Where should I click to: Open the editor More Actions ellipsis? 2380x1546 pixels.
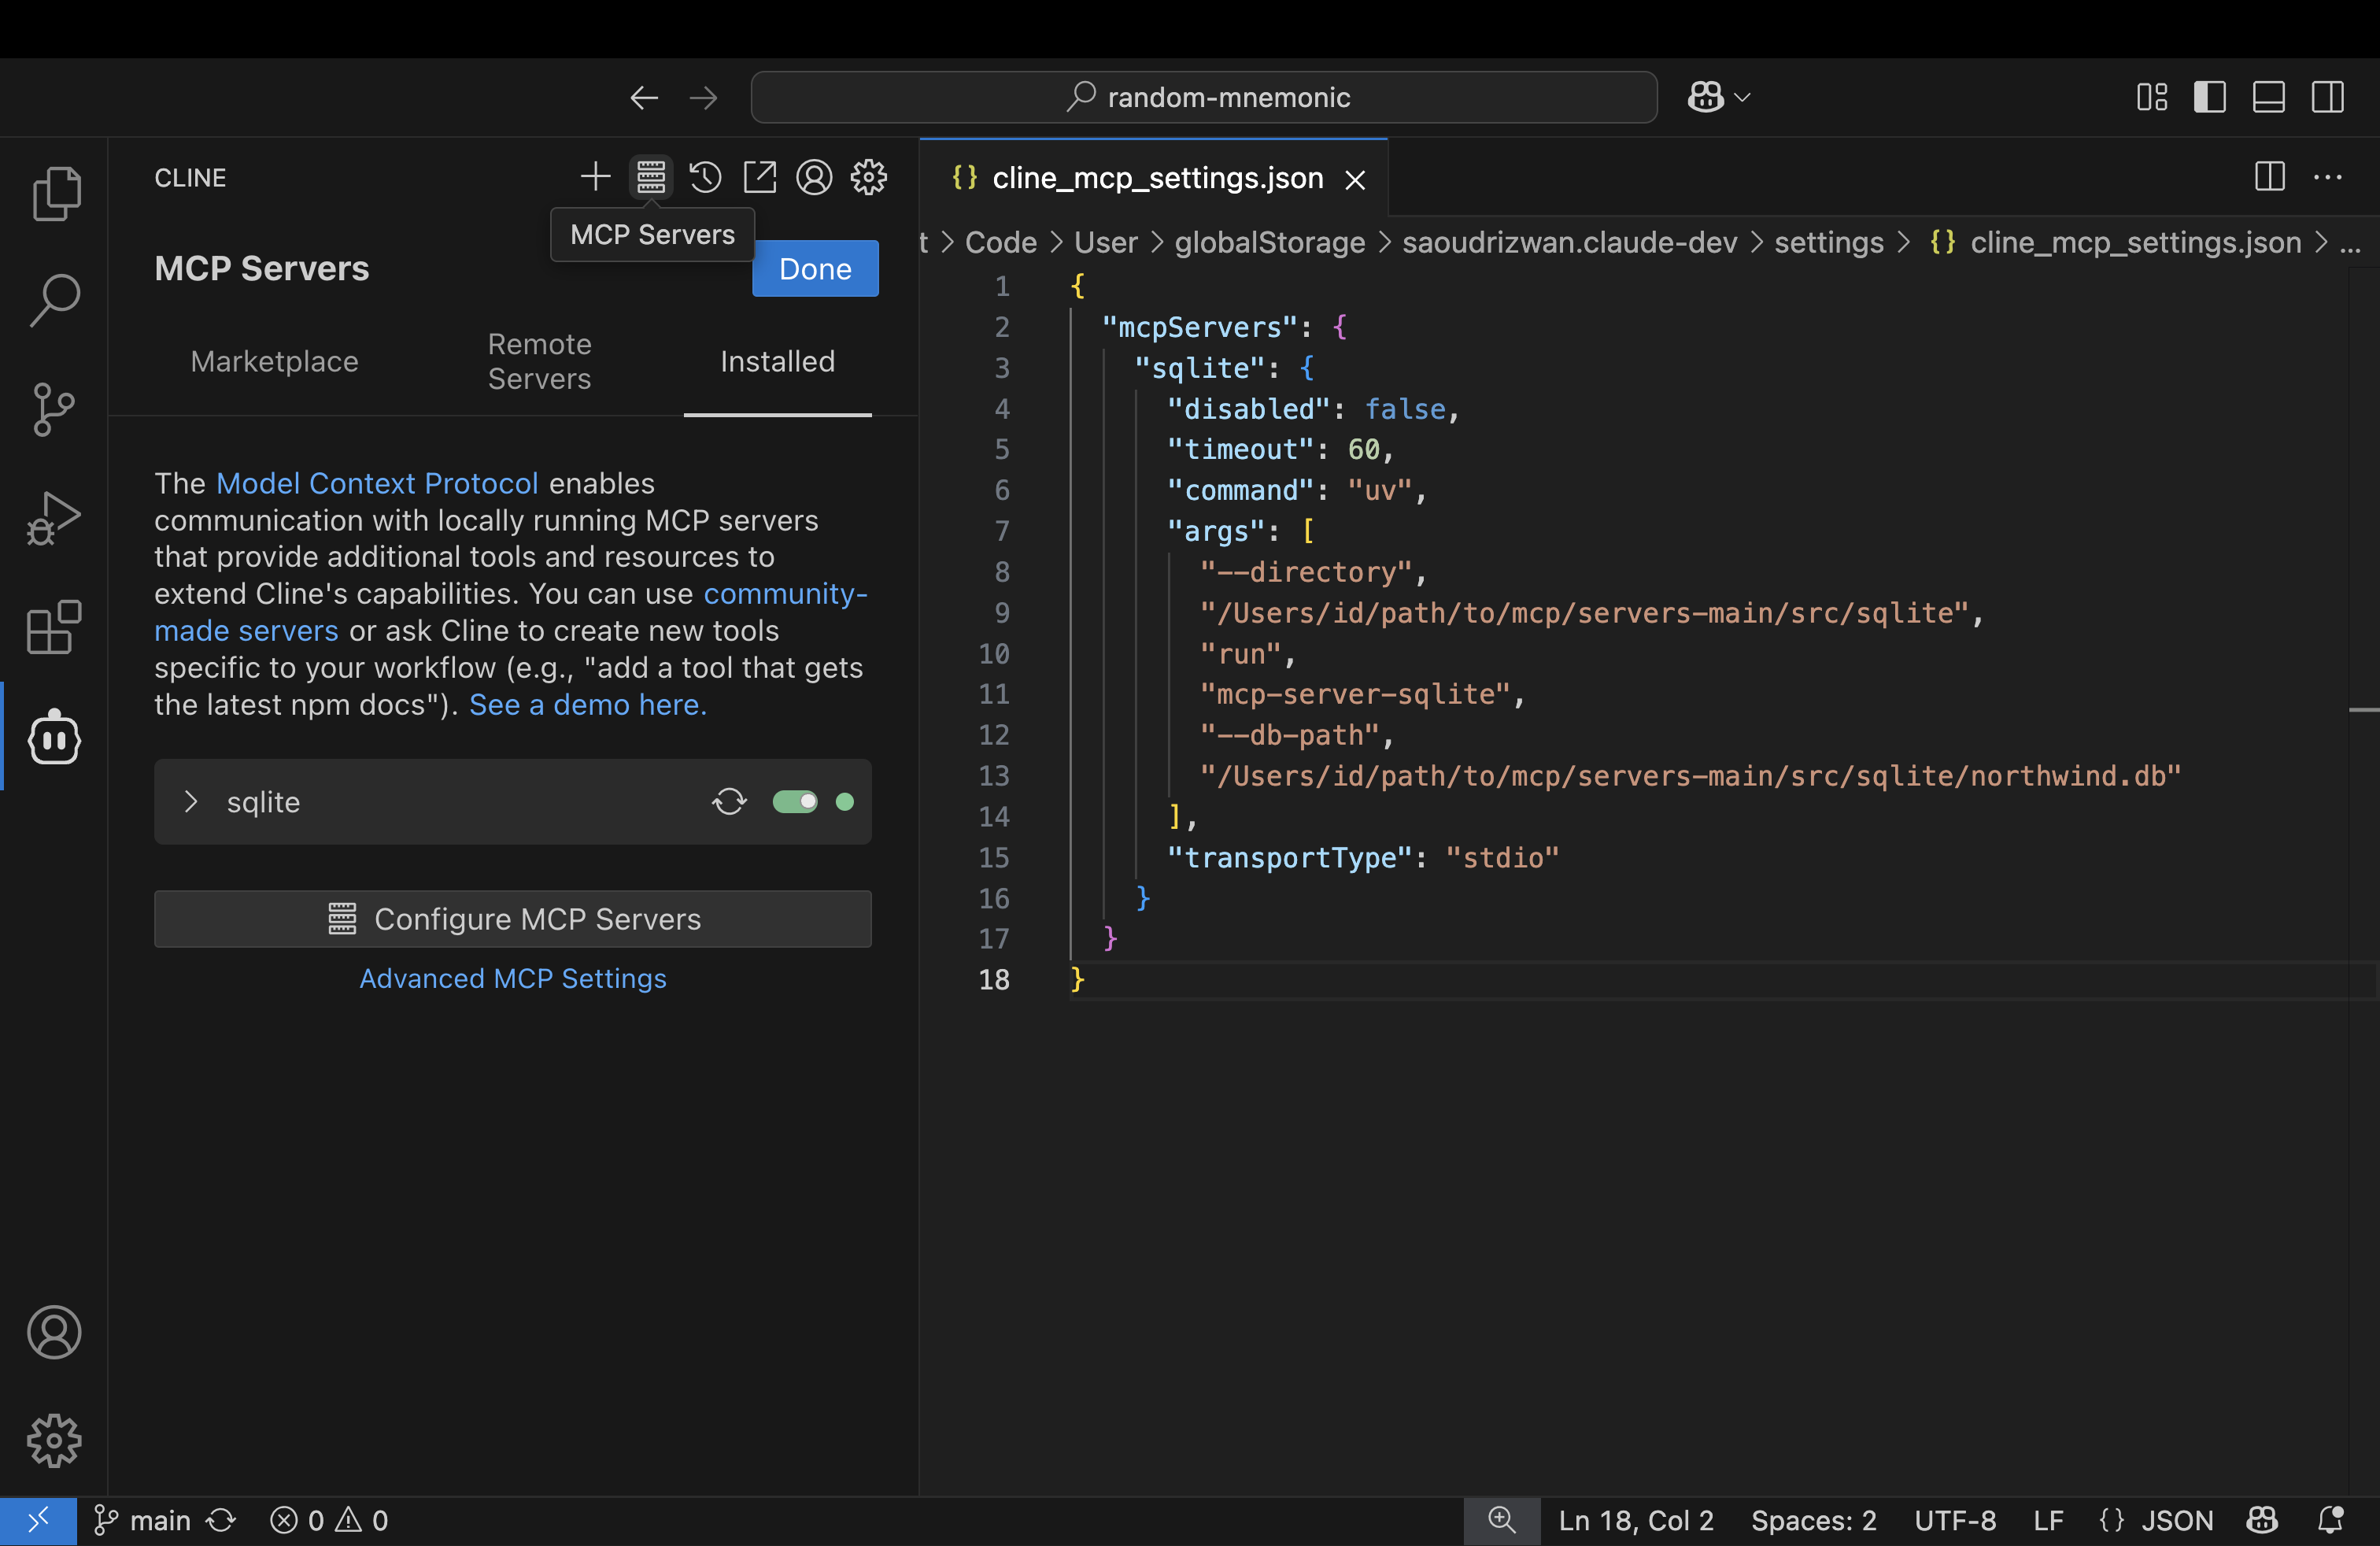pos(2328,177)
